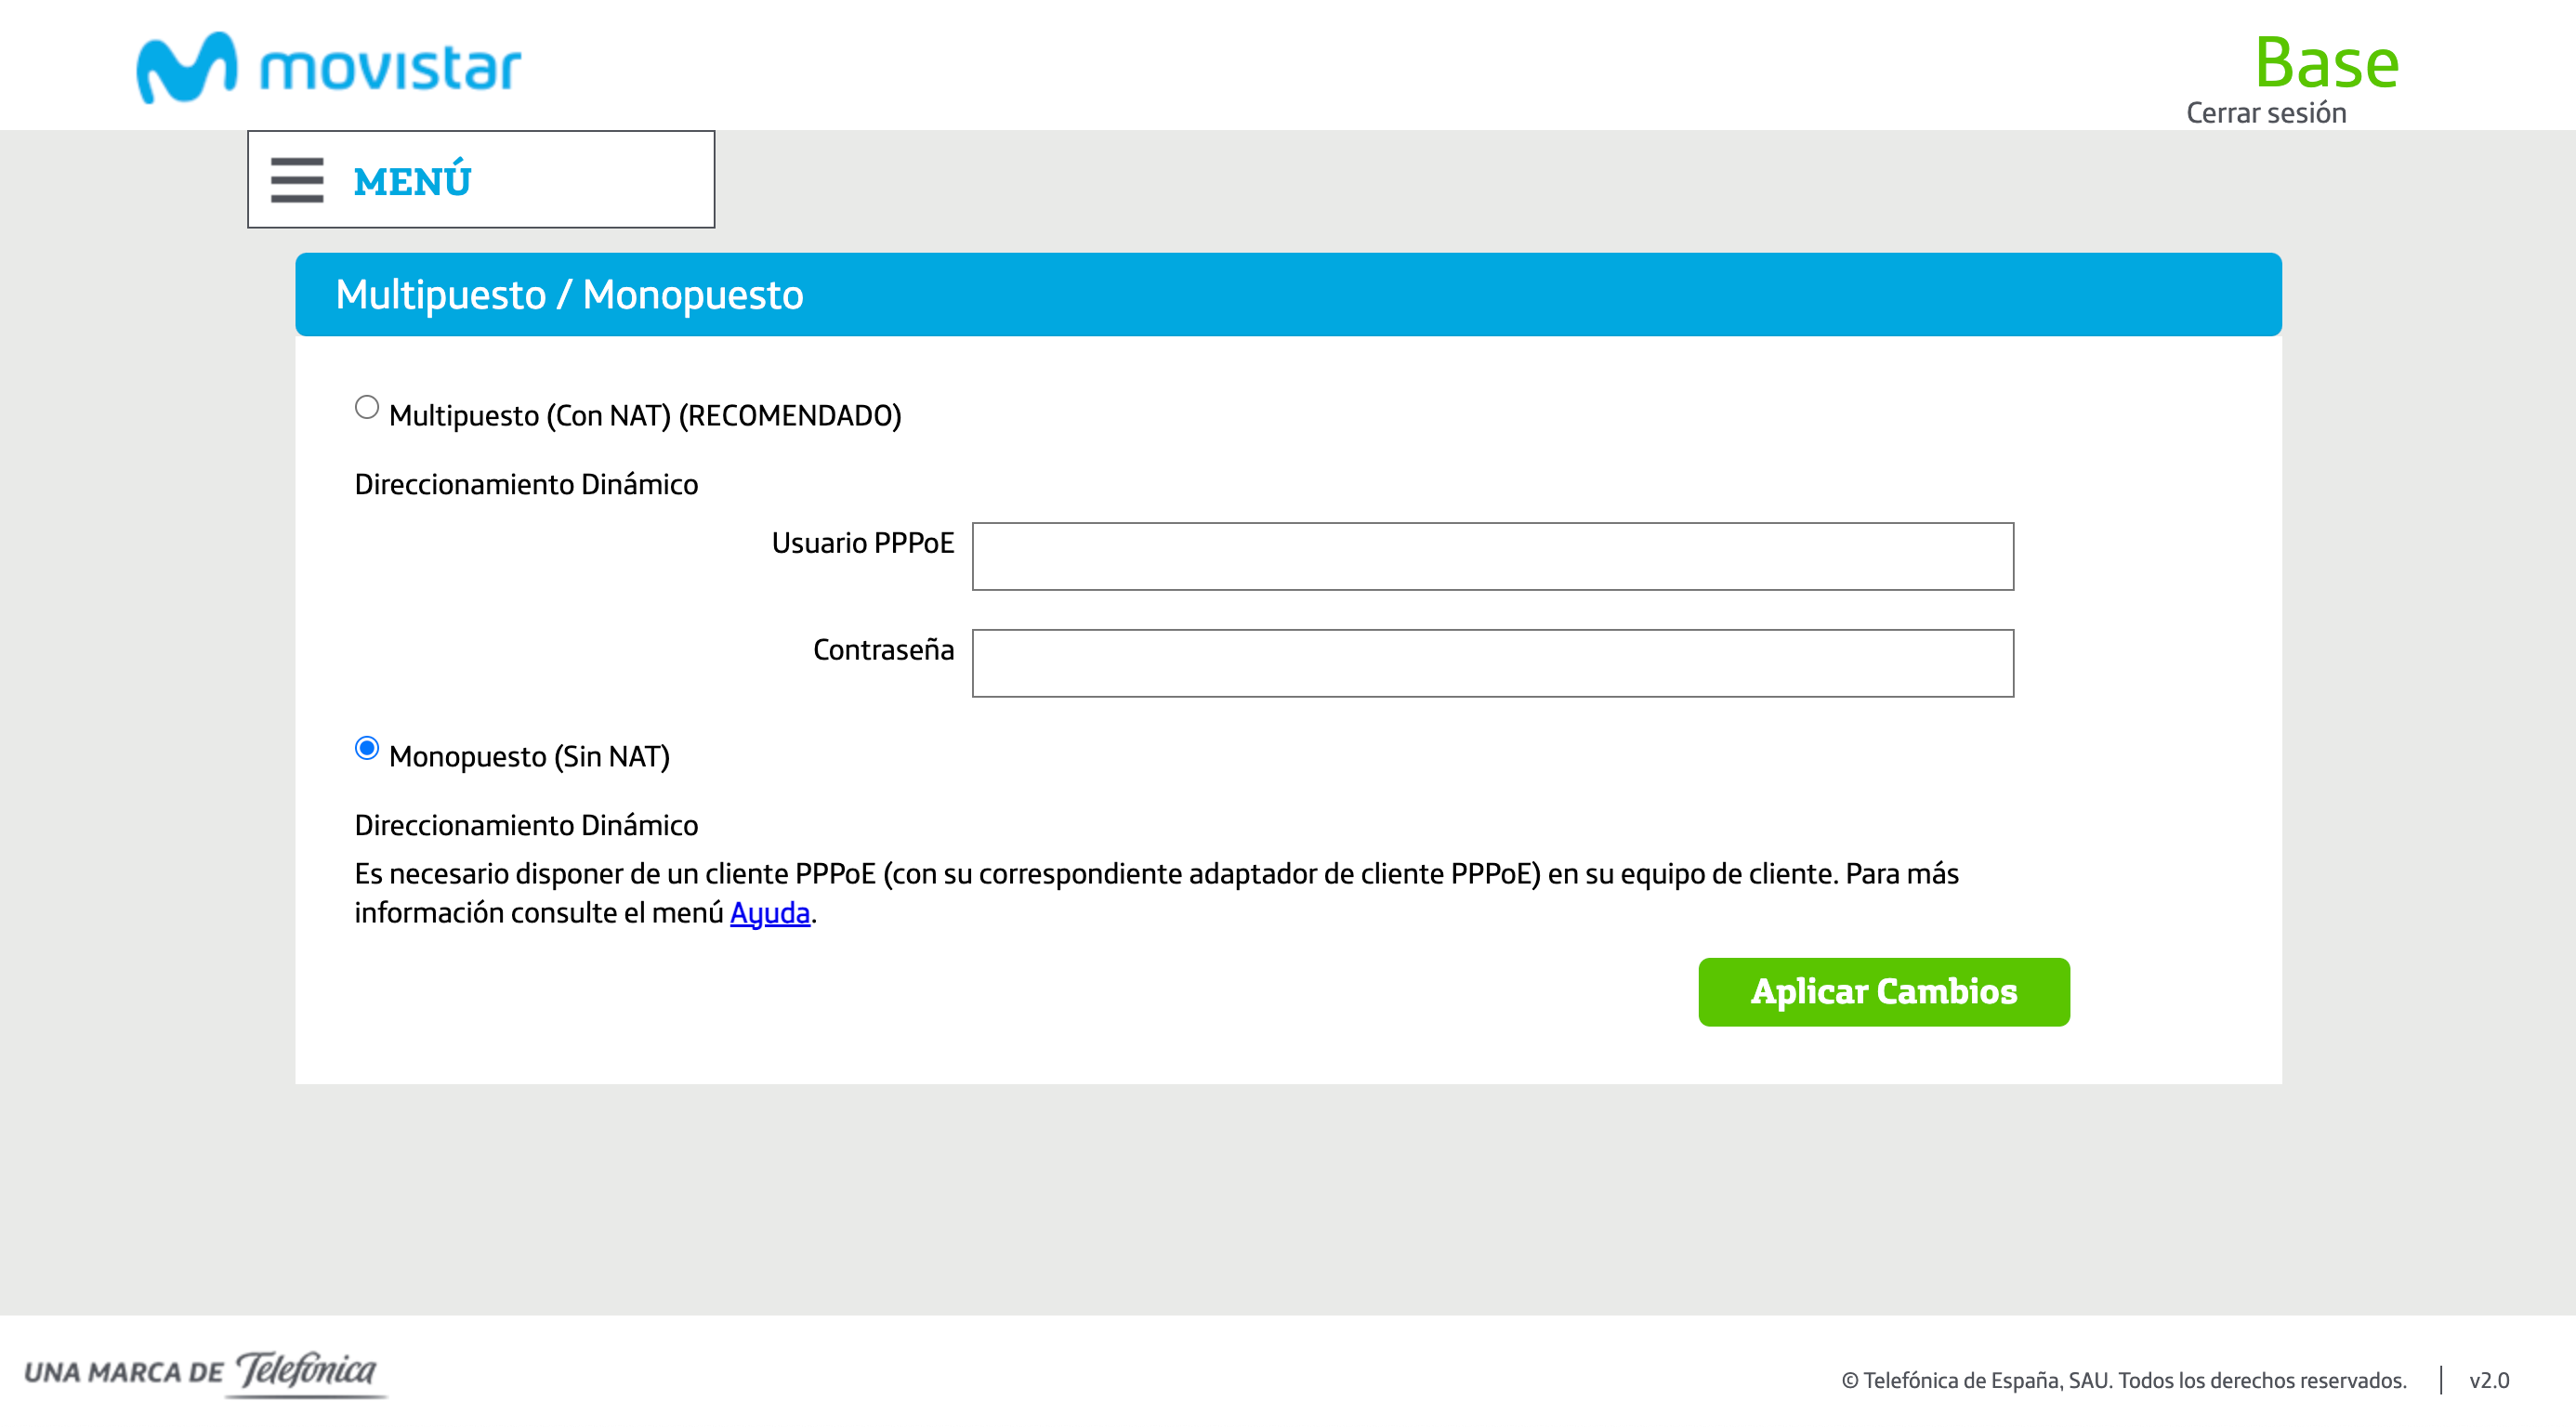Click the Monopuesto (Sin NAT) label text
This screenshot has height=1427, width=2576.
point(529,757)
